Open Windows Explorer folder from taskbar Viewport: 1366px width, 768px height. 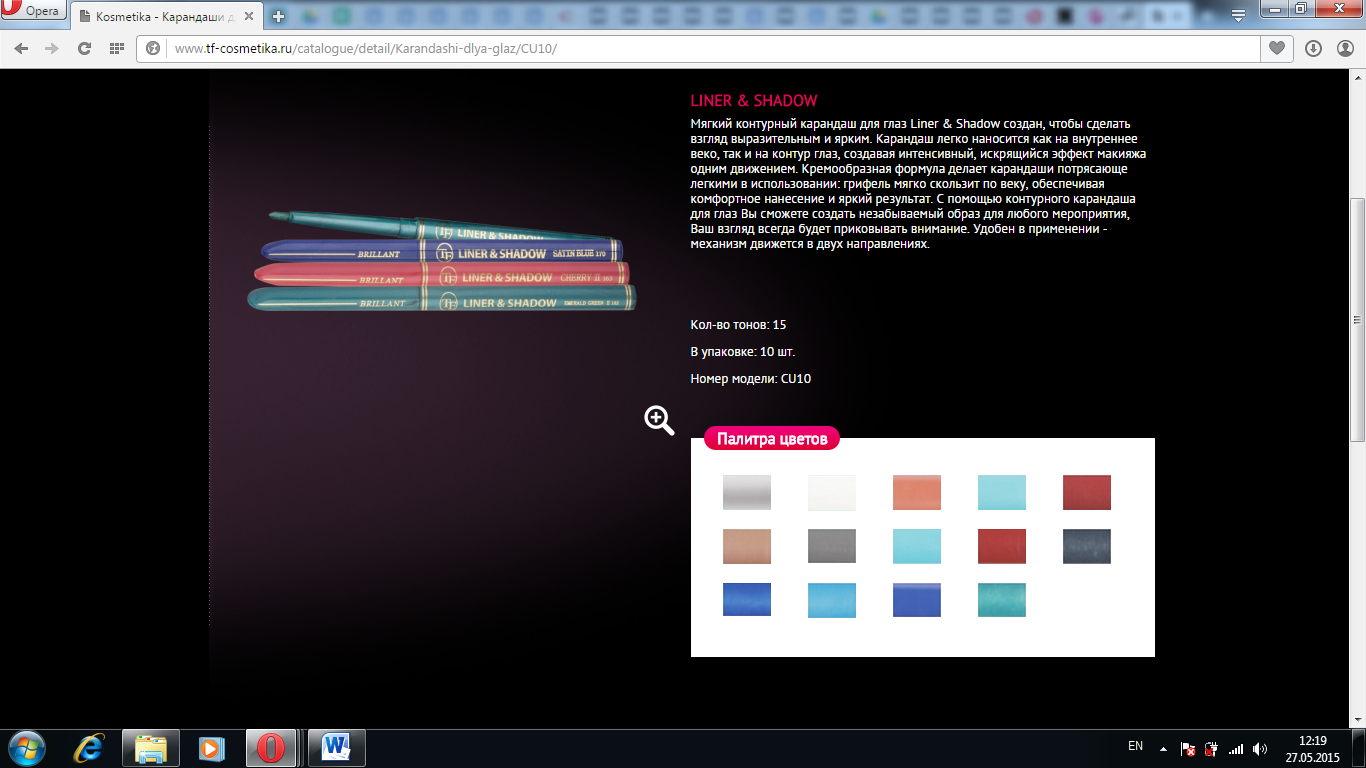click(151, 748)
